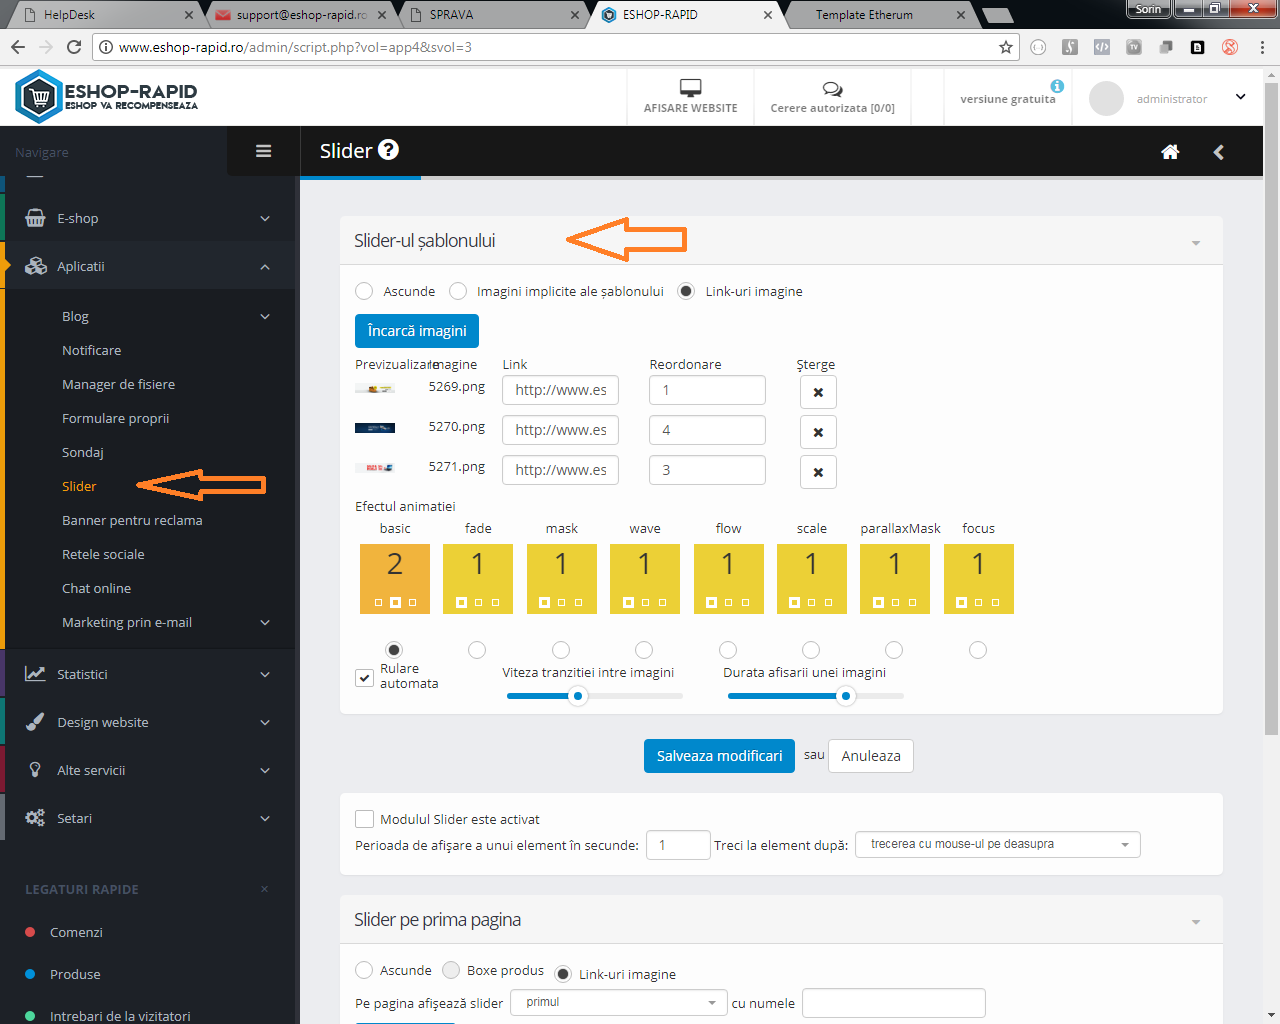Enable Modulul Slider este activat checkbox
1280x1024 pixels.
(x=365, y=819)
